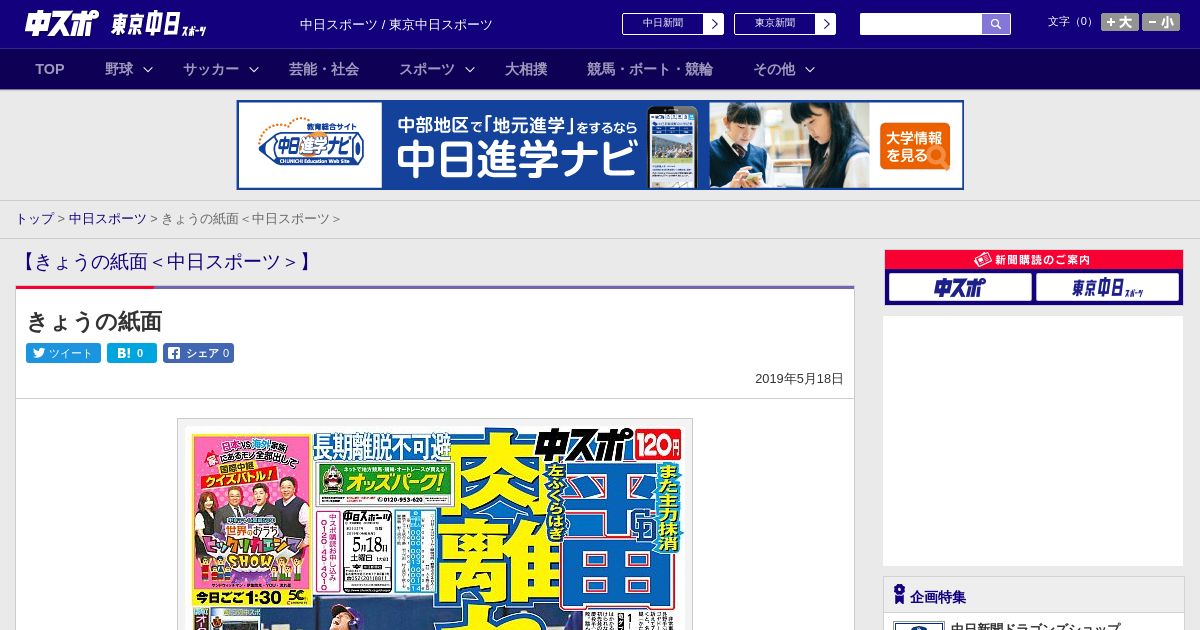
Task: Click the arrow next to 東京新聞
Action: click(x=826, y=24)
